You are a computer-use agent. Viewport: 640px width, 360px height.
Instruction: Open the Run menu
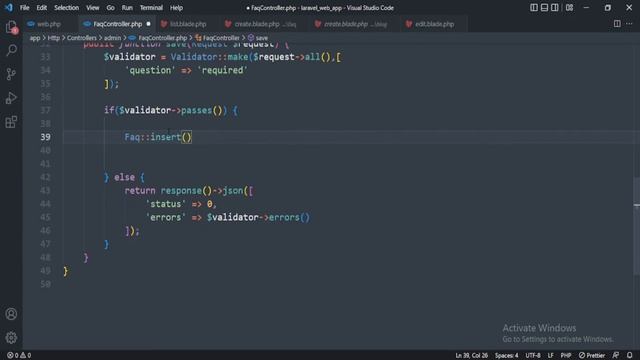(127, 8)
